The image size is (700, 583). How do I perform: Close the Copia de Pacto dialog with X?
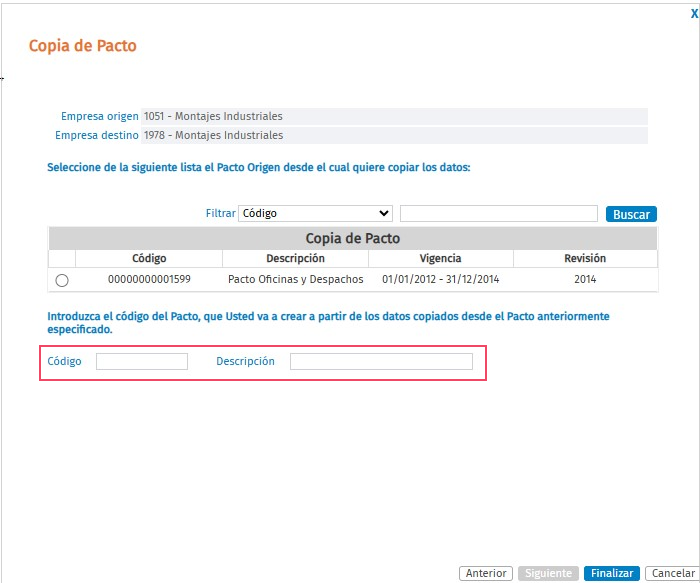[x=694, y=14]
